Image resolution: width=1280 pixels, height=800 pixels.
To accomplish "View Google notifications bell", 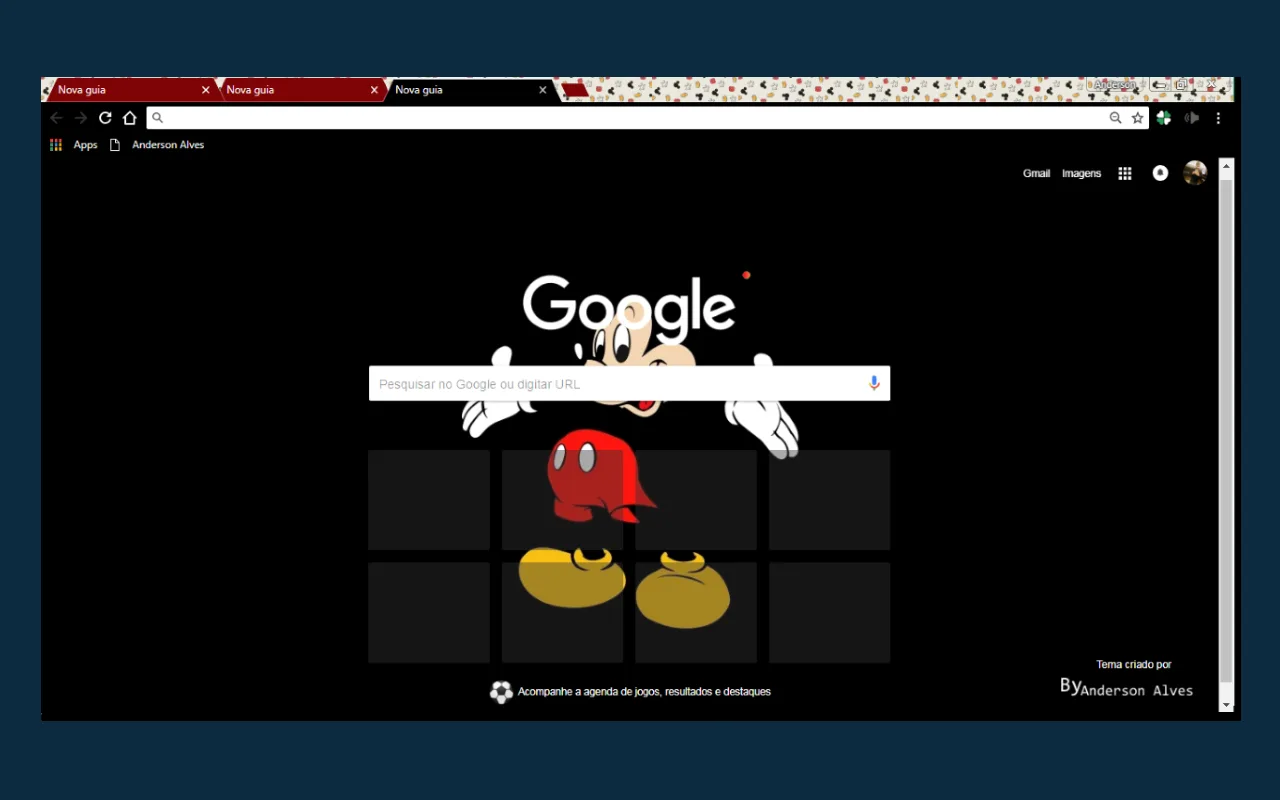I will (1160, 173).
